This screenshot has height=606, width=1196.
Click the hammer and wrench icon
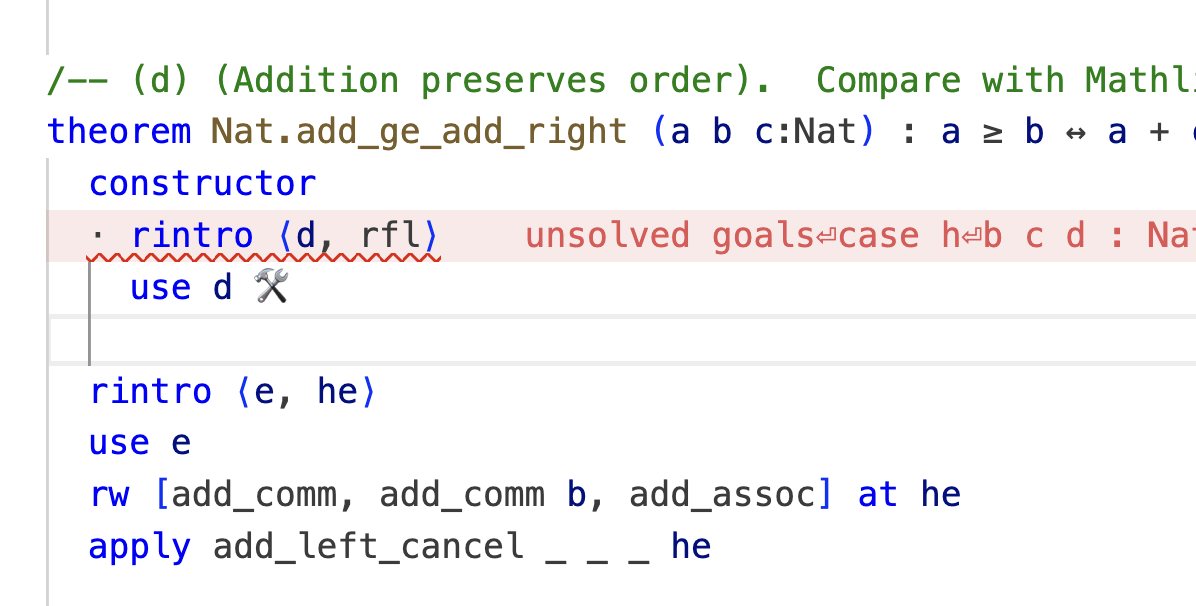pos(271,288)
